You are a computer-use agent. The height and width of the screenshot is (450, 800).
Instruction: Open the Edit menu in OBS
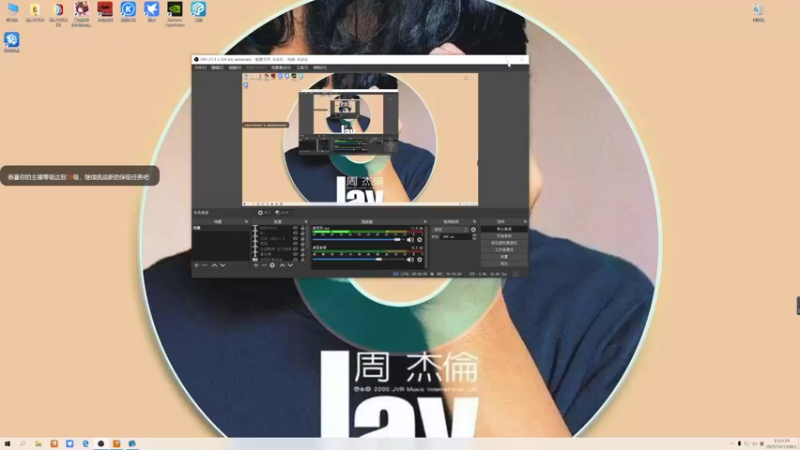[217, 67]
